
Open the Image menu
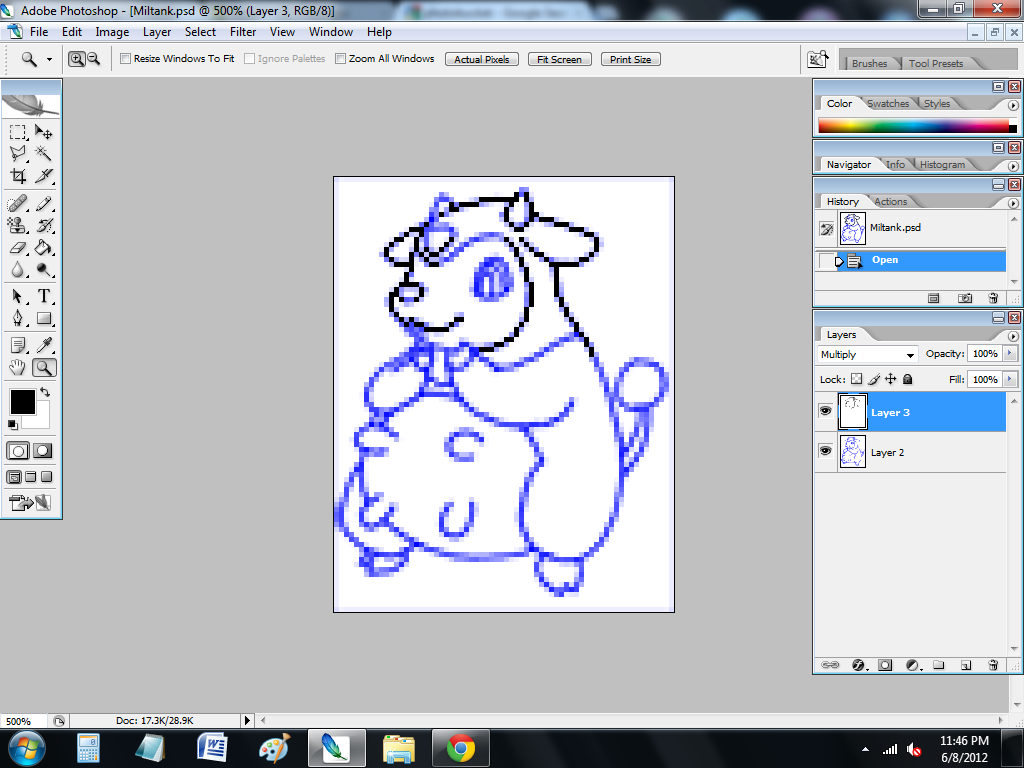112,32
